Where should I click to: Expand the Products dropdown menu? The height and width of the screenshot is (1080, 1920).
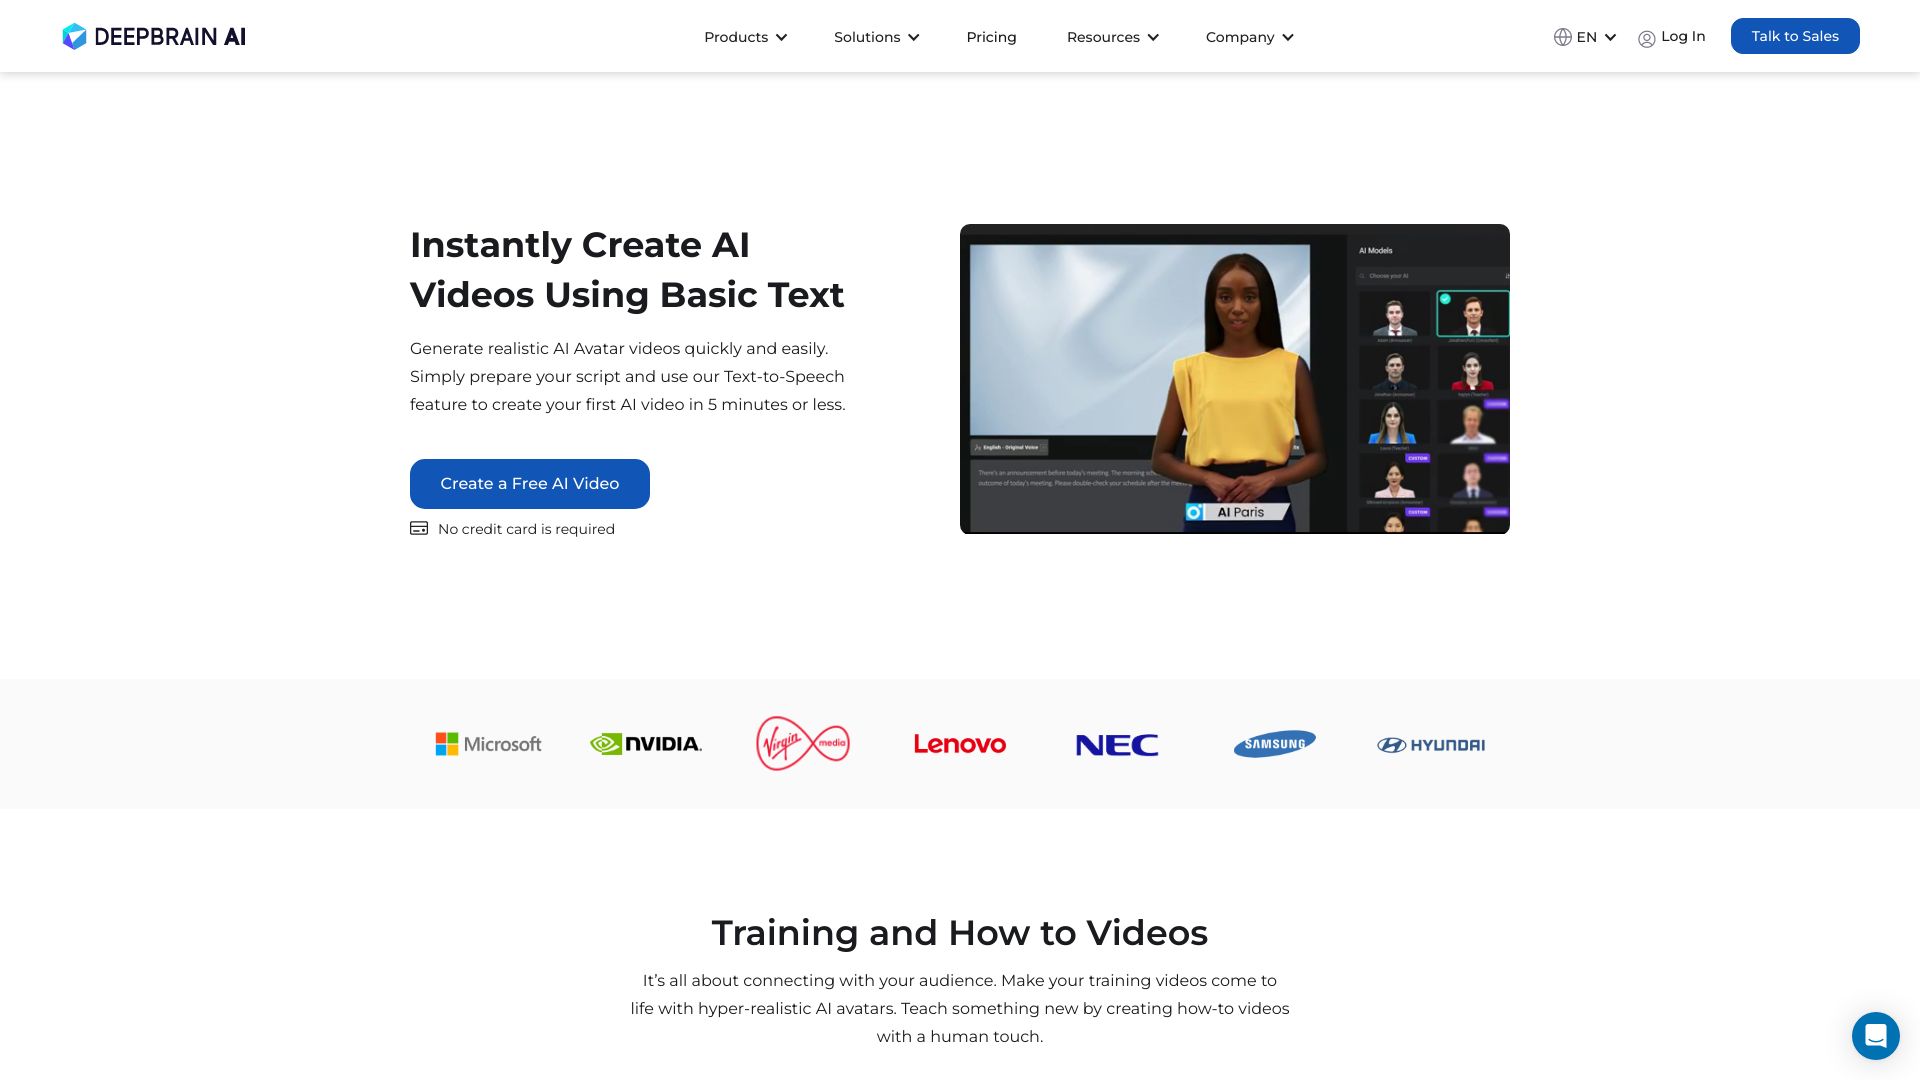click(745, 36)
